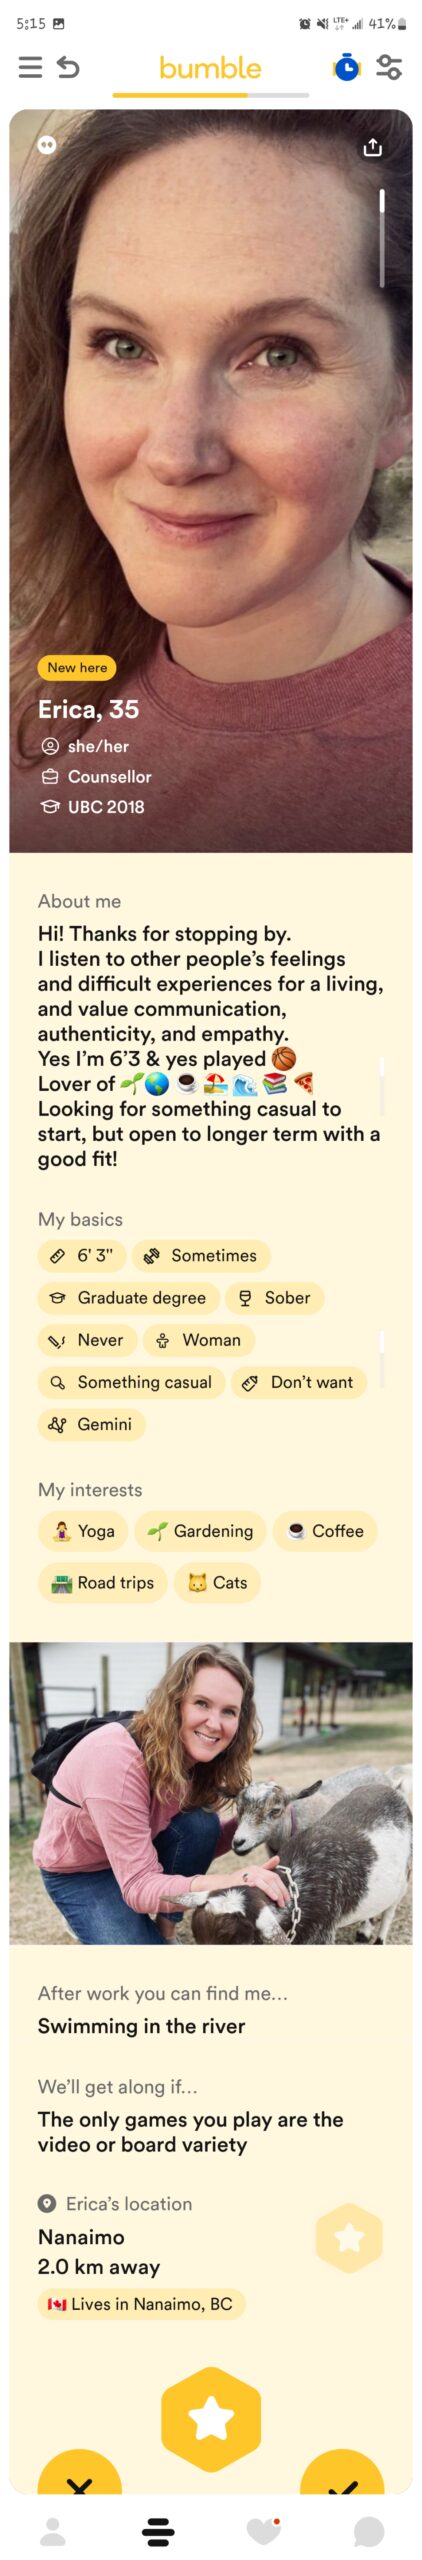Open the Spotlight timer icon
The height and width of the screenshot is (2560, 422).
pos(346,67)
